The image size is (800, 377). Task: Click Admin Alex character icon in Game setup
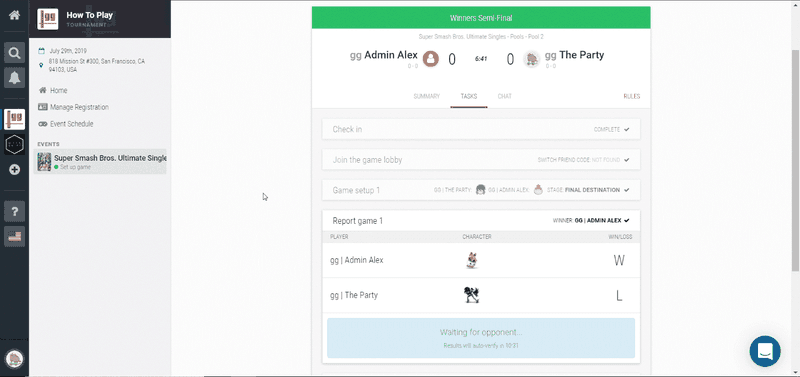pyautogui.click(x=538, y=190)
